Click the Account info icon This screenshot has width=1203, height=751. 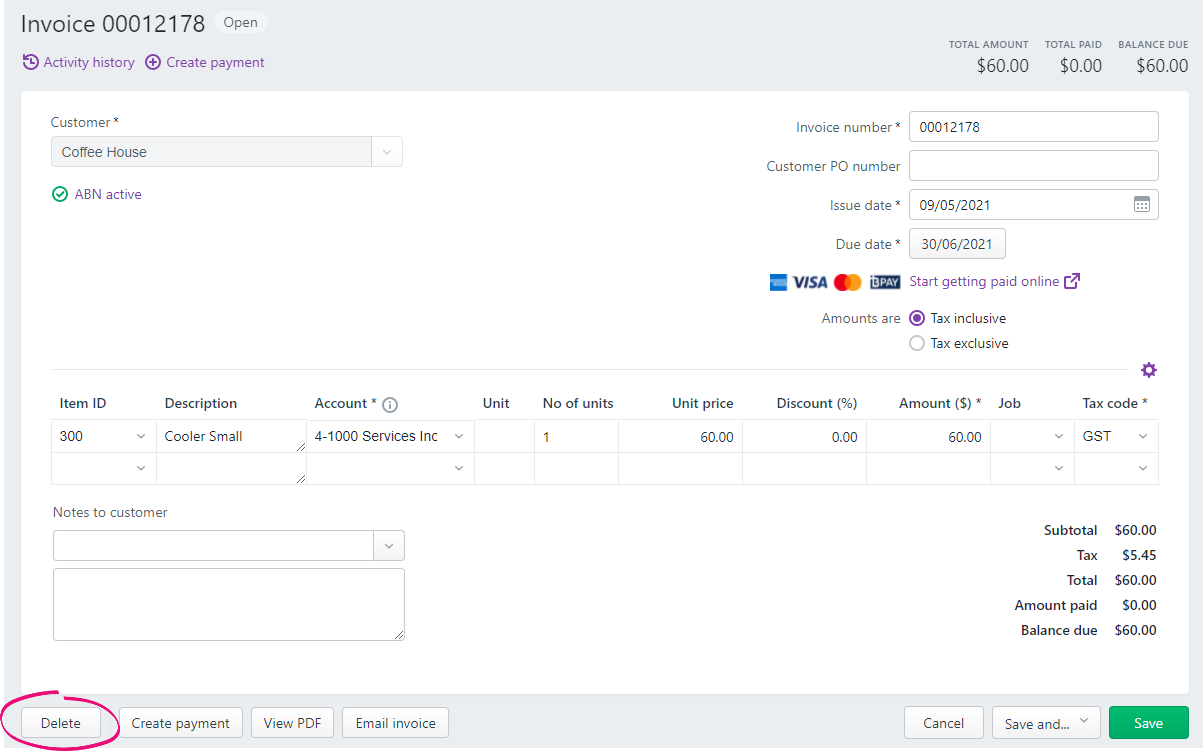[390, 405]
